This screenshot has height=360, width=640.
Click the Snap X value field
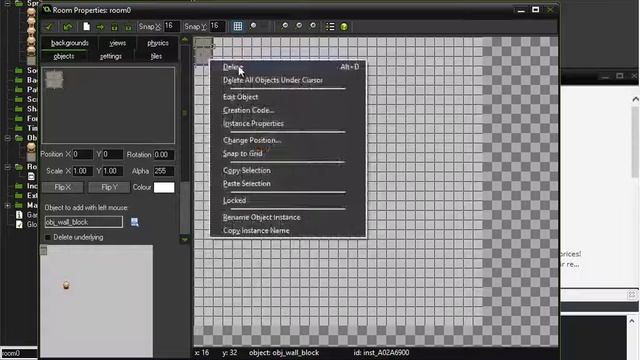click(x=171, y=27)
